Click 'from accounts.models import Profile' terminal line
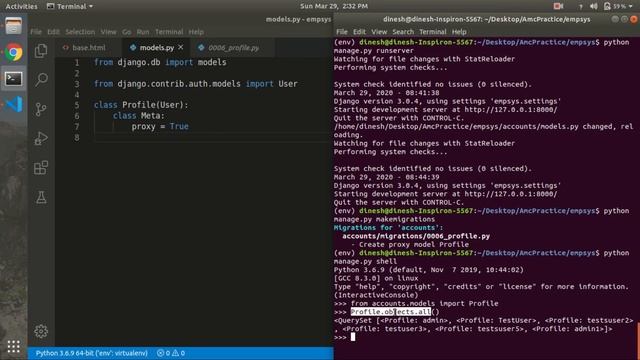This screenshot has height=360, width=640. pos(424,303)
